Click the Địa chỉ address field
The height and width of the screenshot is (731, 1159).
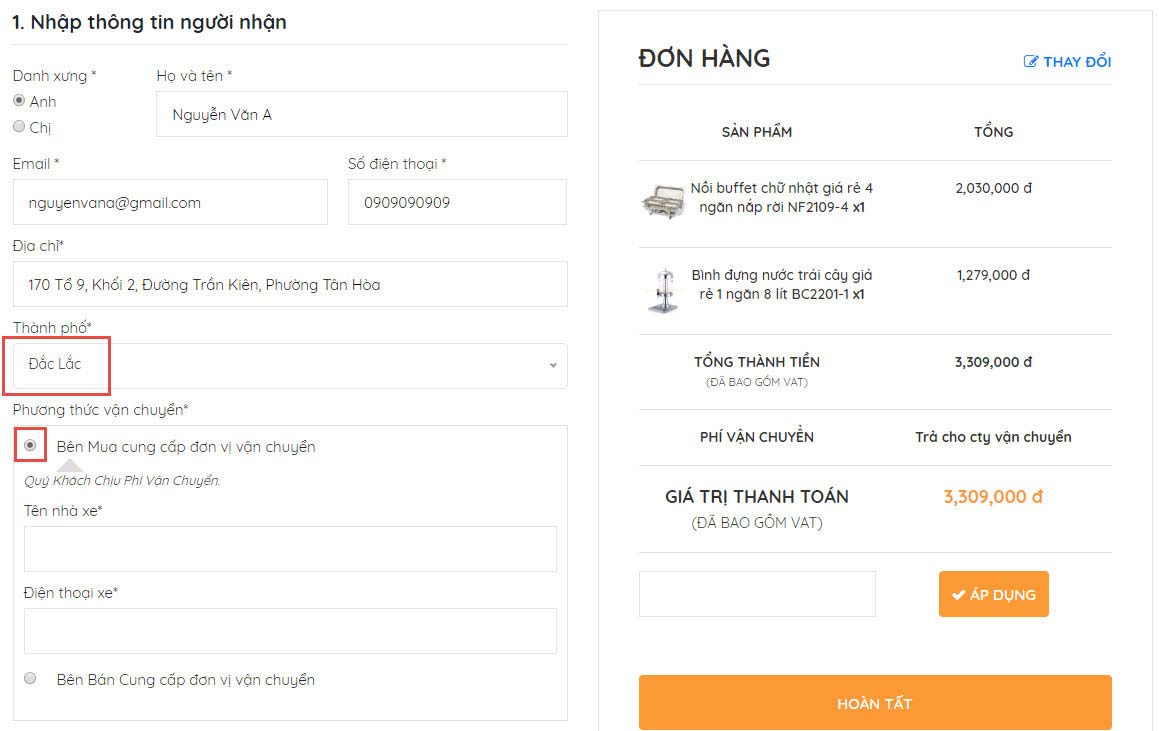(x=289, y=285)
